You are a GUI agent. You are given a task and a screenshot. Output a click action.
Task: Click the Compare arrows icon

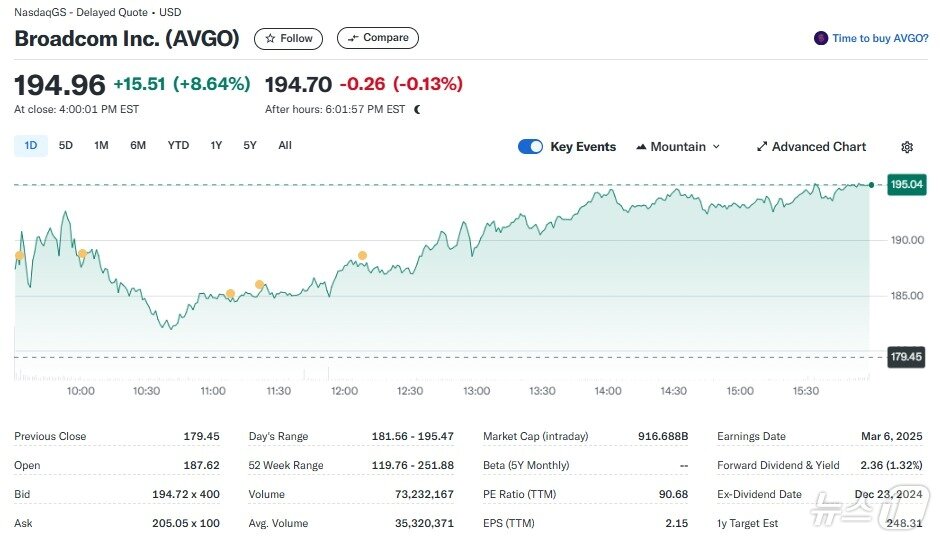pos(352,38)
